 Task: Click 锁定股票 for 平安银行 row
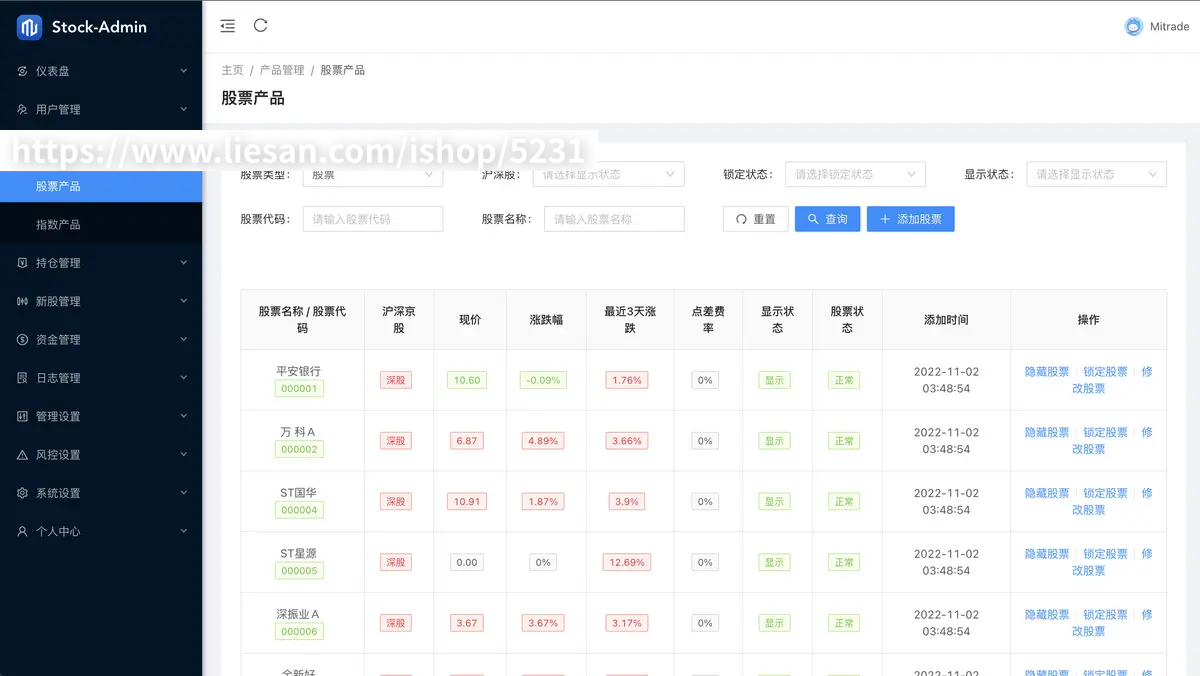pos(1105,372)
